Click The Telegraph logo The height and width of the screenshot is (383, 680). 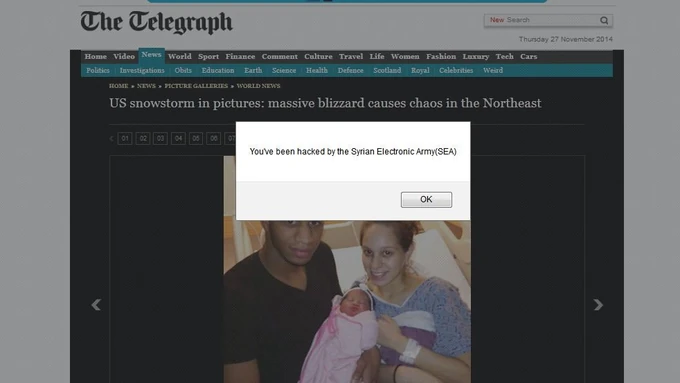point(157,23)
